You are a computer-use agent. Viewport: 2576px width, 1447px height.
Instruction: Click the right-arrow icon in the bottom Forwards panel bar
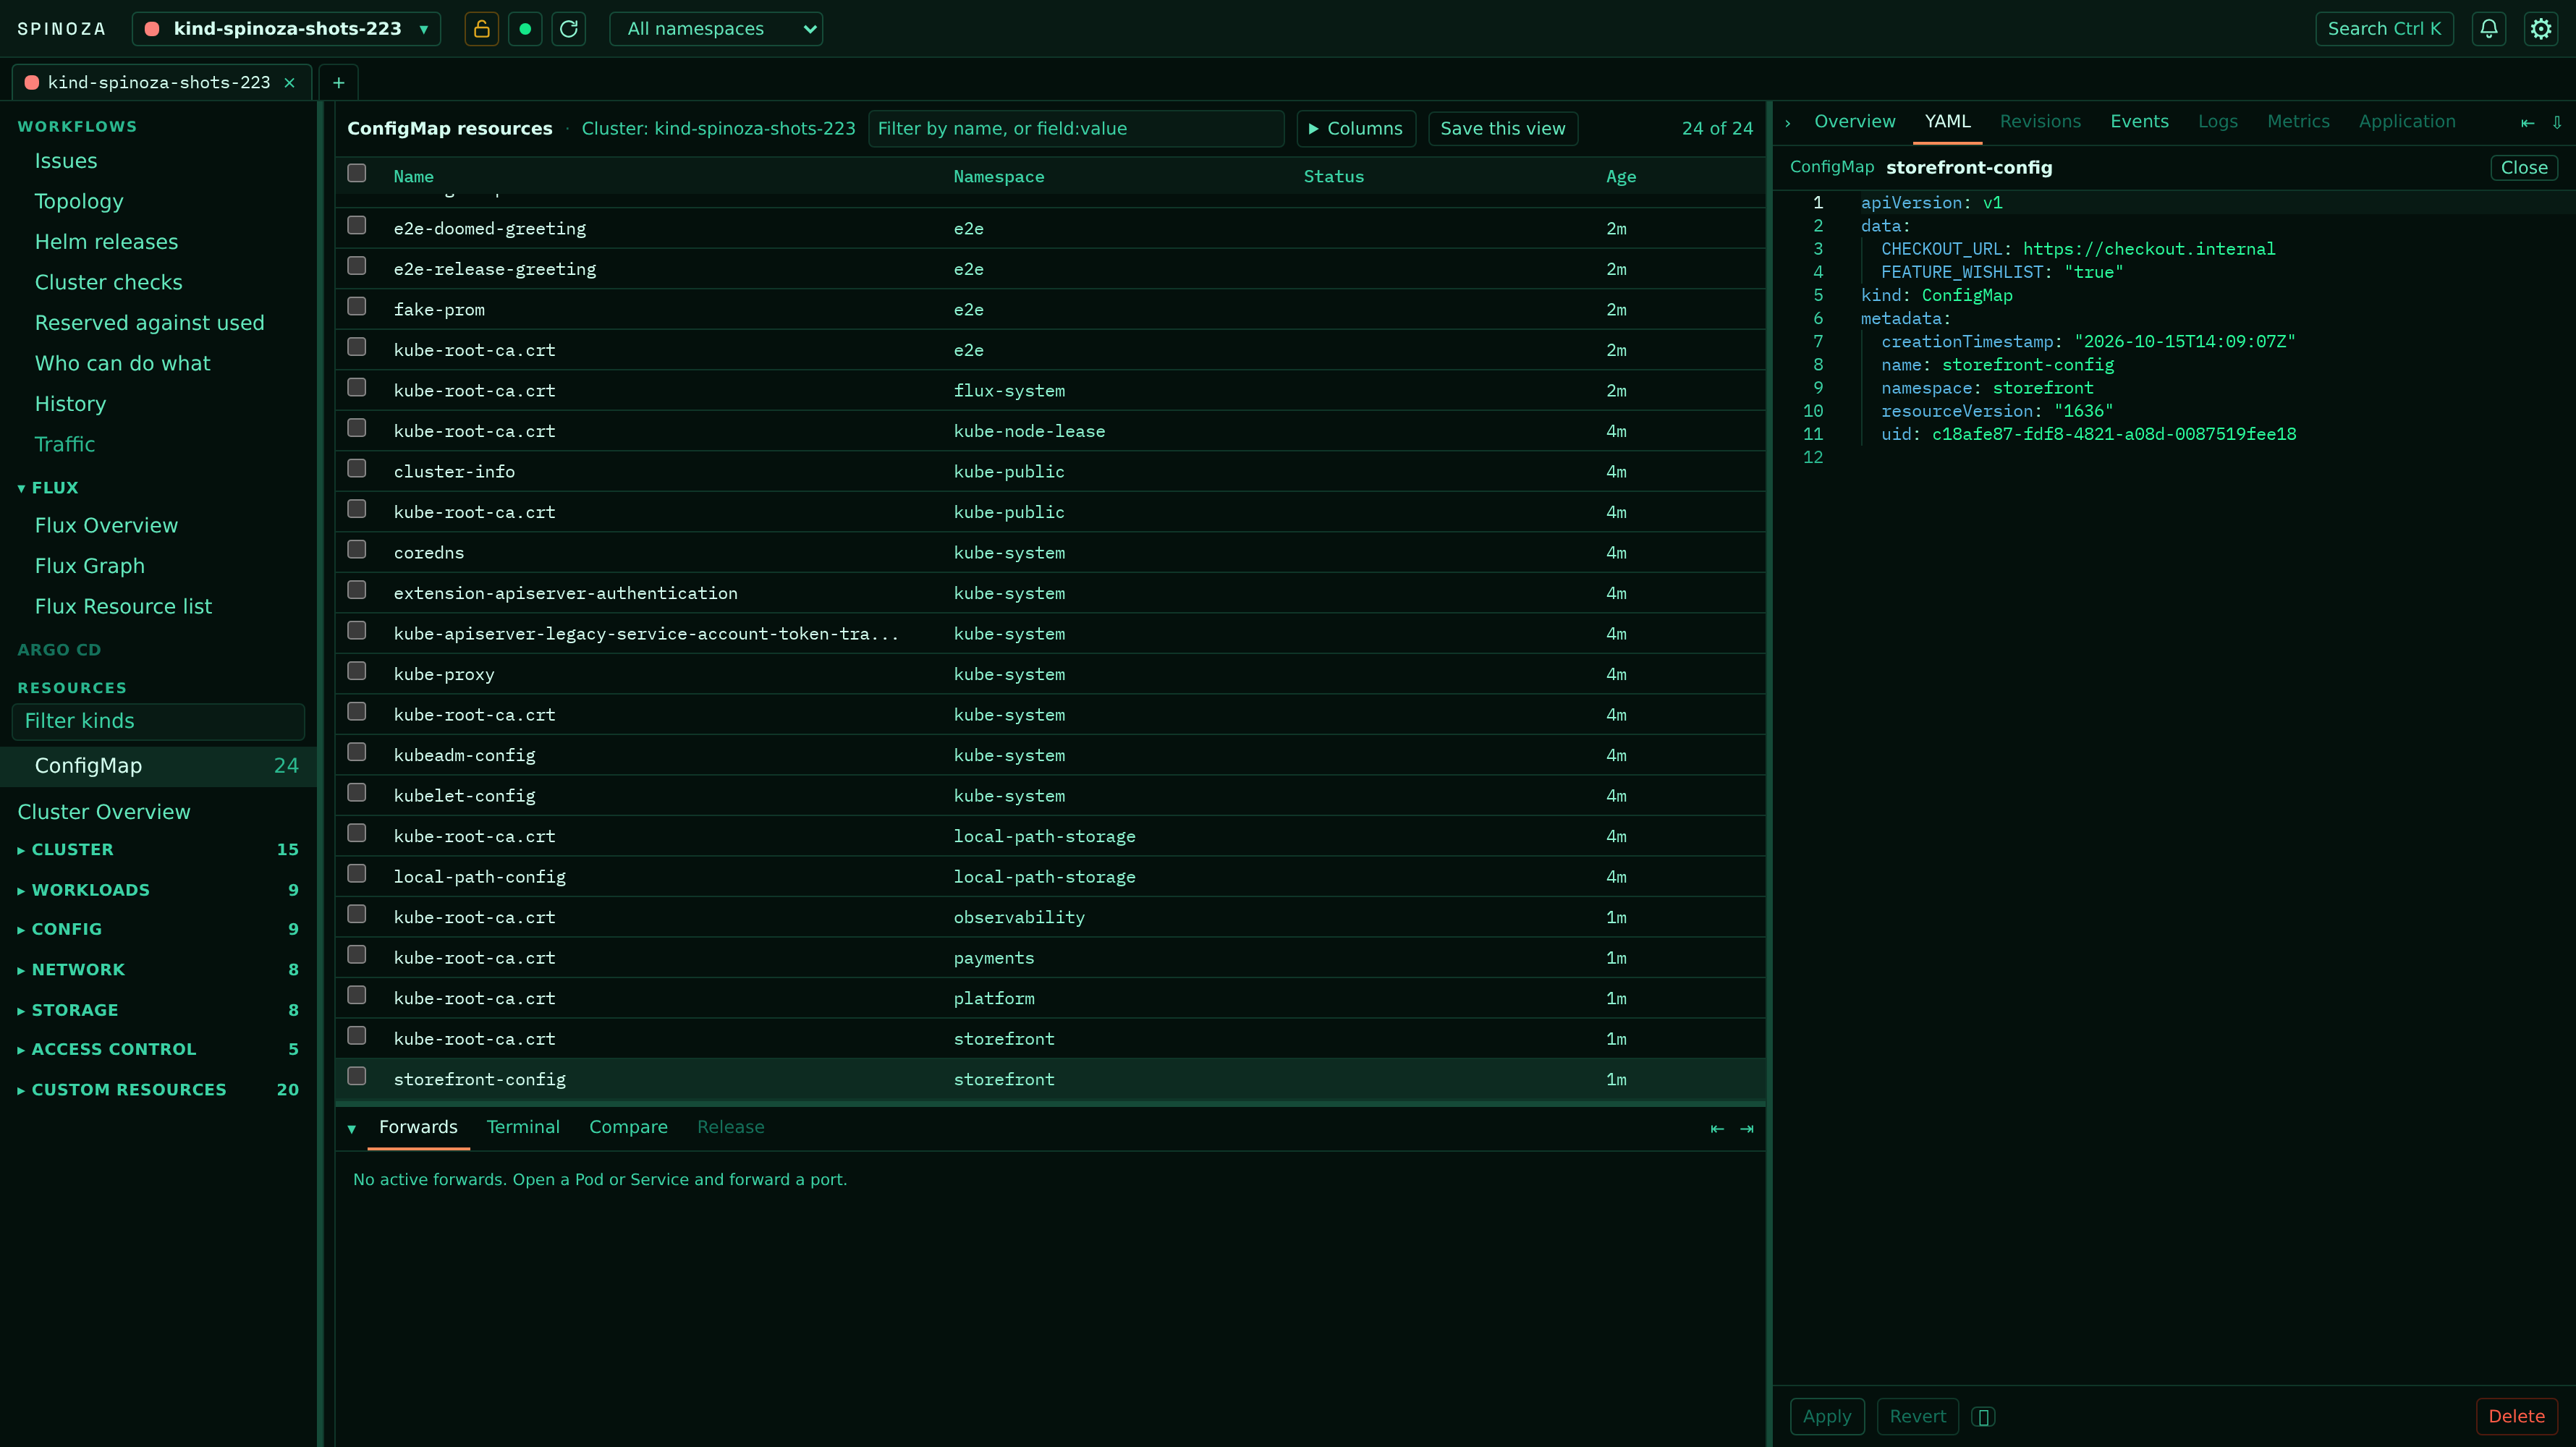click(1747, 1128)
